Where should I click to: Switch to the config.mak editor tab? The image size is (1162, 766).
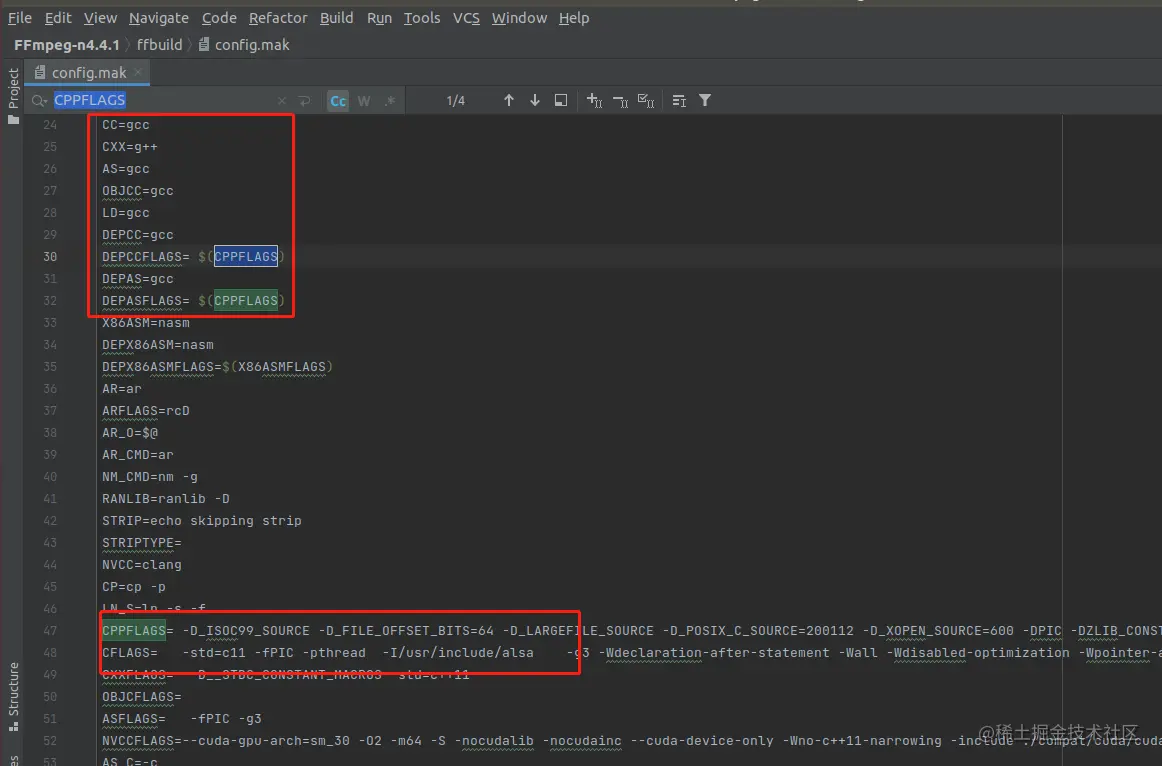click(x=88, y=72)
